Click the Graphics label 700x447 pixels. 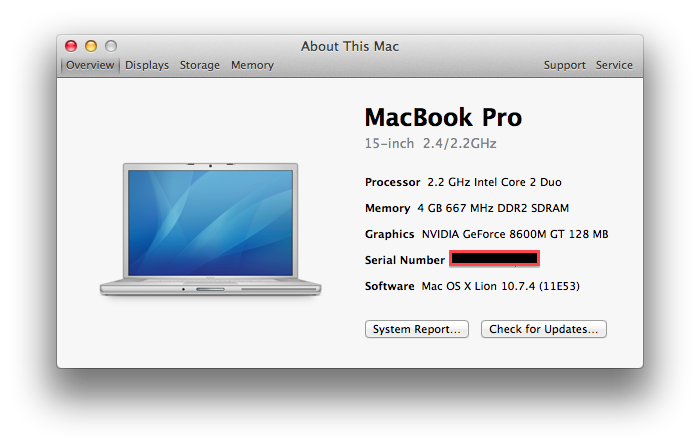[389, 234]
